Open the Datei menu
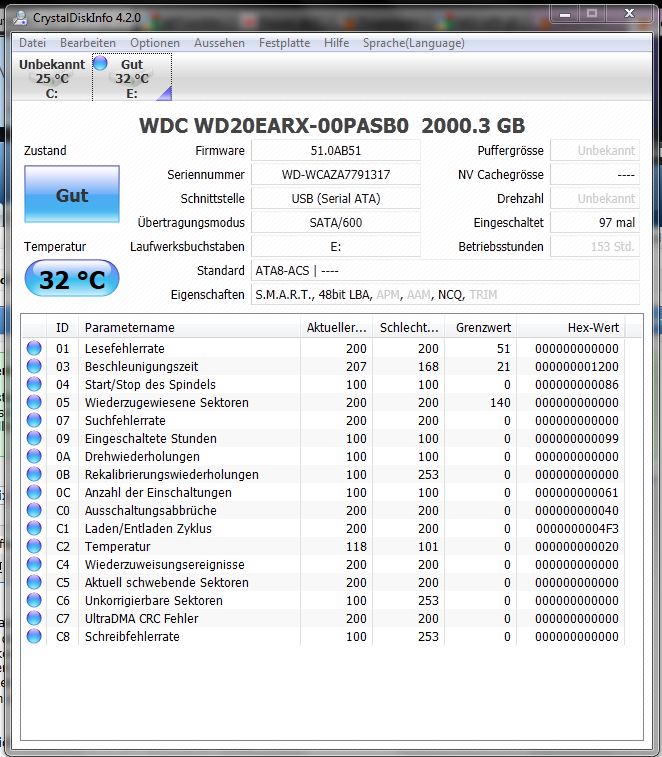Viewport: 662px width, 757px height. tap(32, 43)
